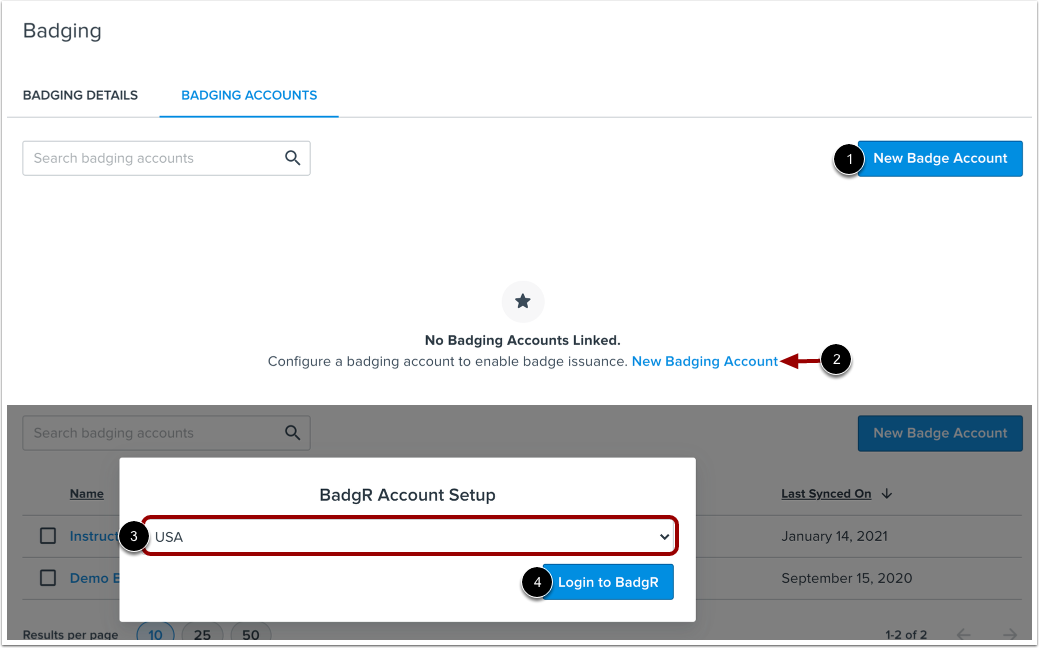Sort by the Name column header

click(x=87, y=494)
